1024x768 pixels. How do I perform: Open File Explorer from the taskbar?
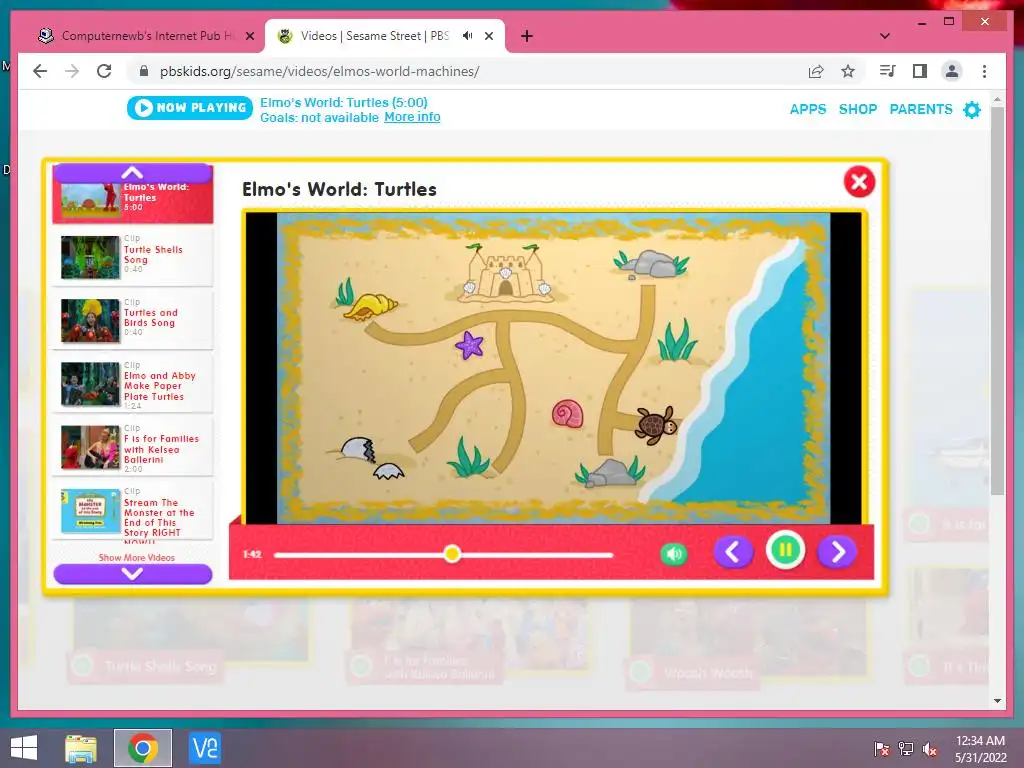tap(81, 748)
